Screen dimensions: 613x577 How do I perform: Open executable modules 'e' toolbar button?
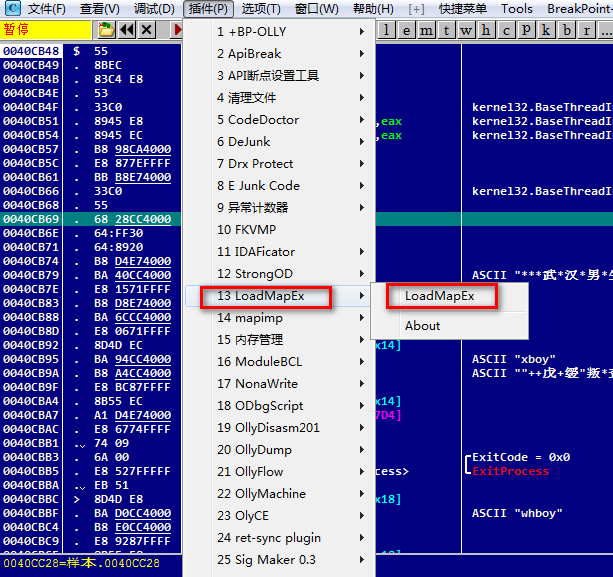(405, 30)
